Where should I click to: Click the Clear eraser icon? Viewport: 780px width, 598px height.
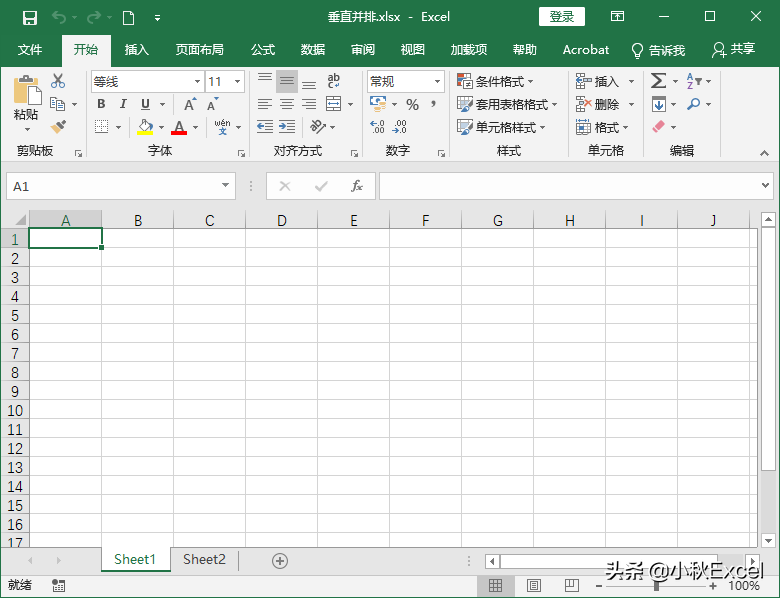(x=658, y=127)
